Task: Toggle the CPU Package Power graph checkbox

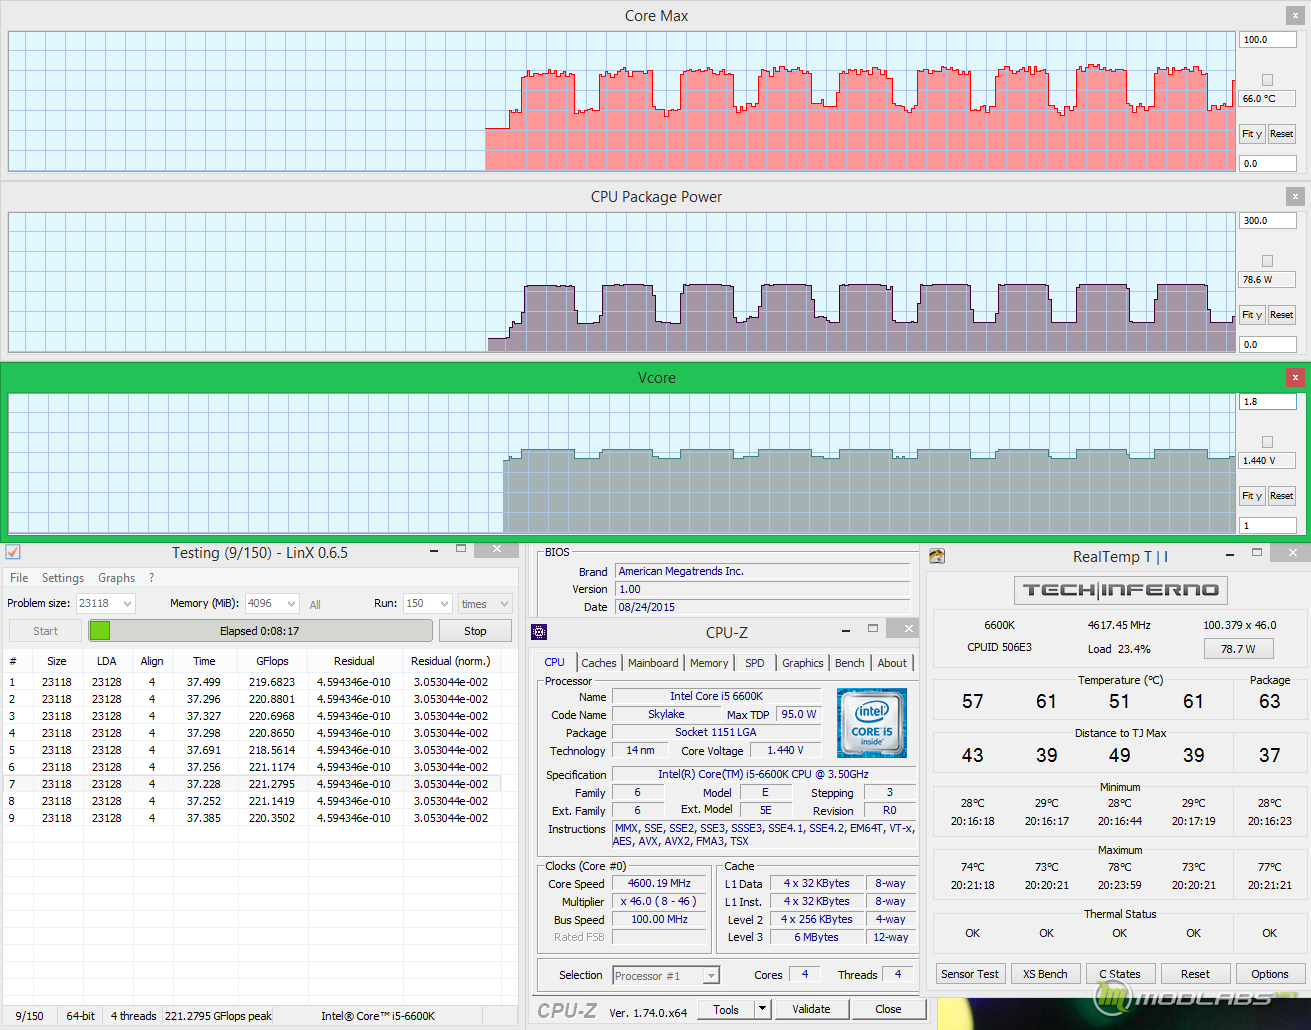Action: click(x=1268, y=261)
